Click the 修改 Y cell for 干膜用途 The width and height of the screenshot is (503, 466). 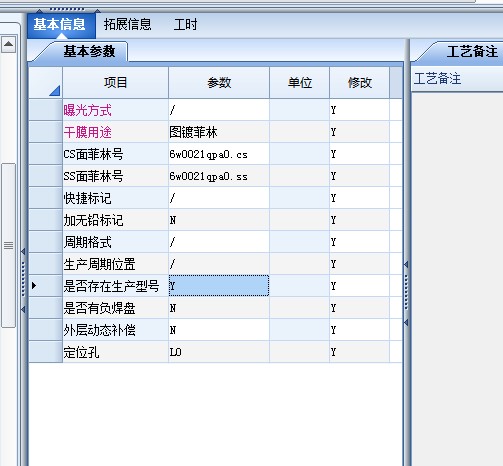(359, 132)
